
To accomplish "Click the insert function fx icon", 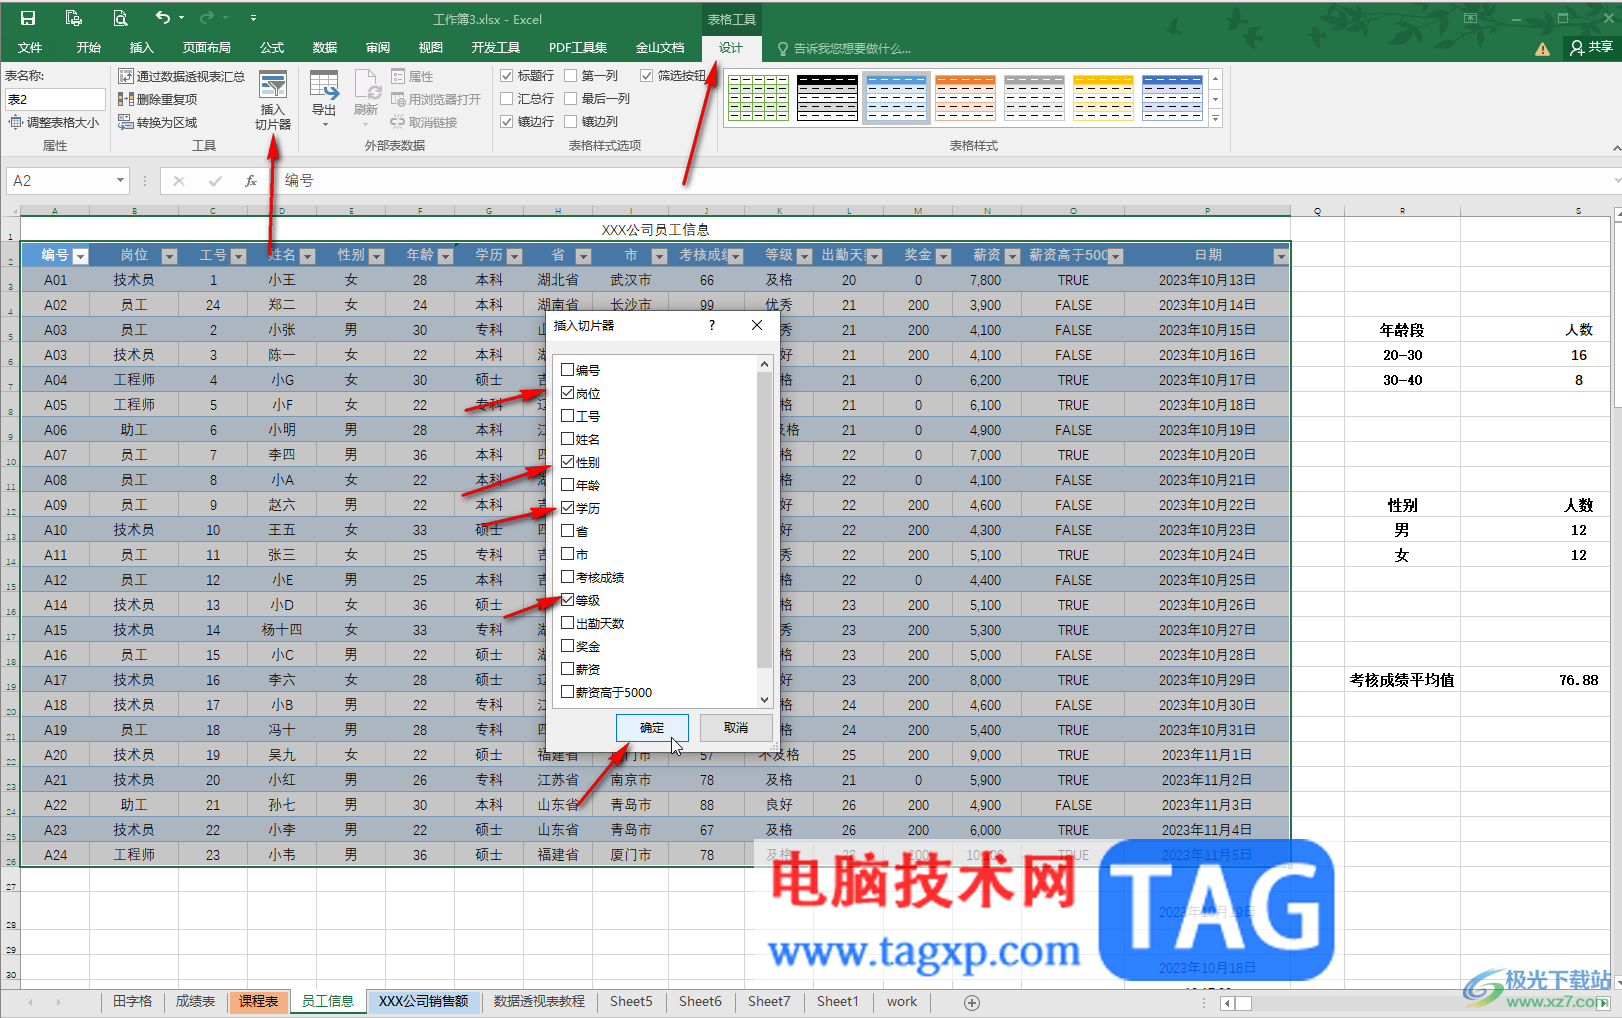I will tap(251, 181).
